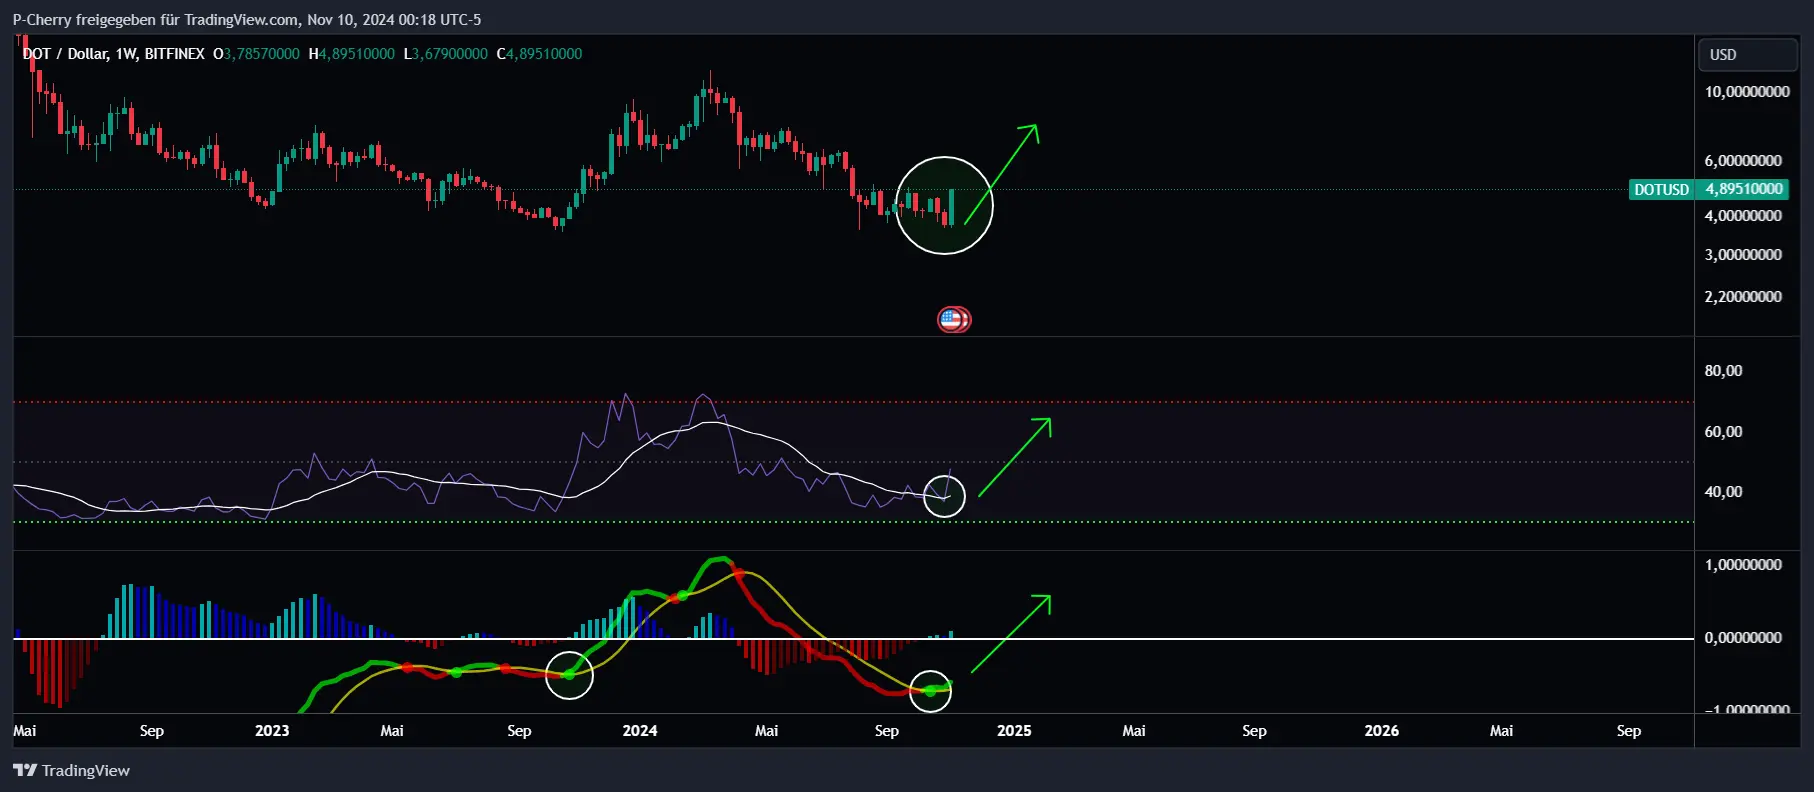Click the RSI 80,00 axis label
Viewport: 1814px width, 792px height.
1723,371
